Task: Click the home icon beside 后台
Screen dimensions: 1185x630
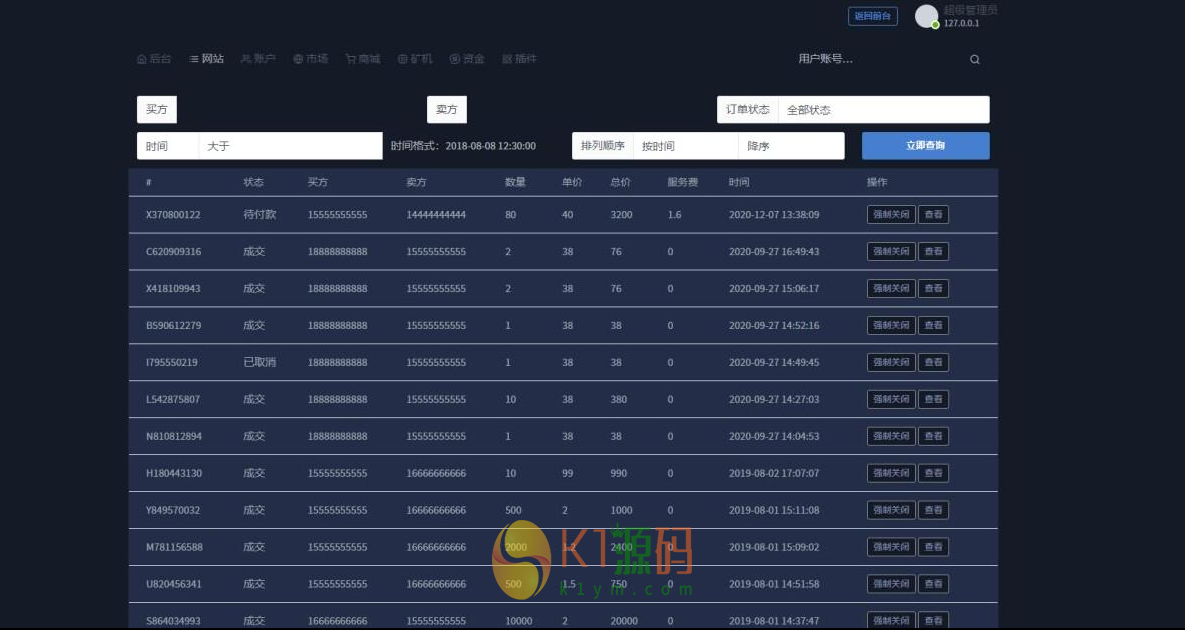Action: pyautogui.click(x=141, y=59)
